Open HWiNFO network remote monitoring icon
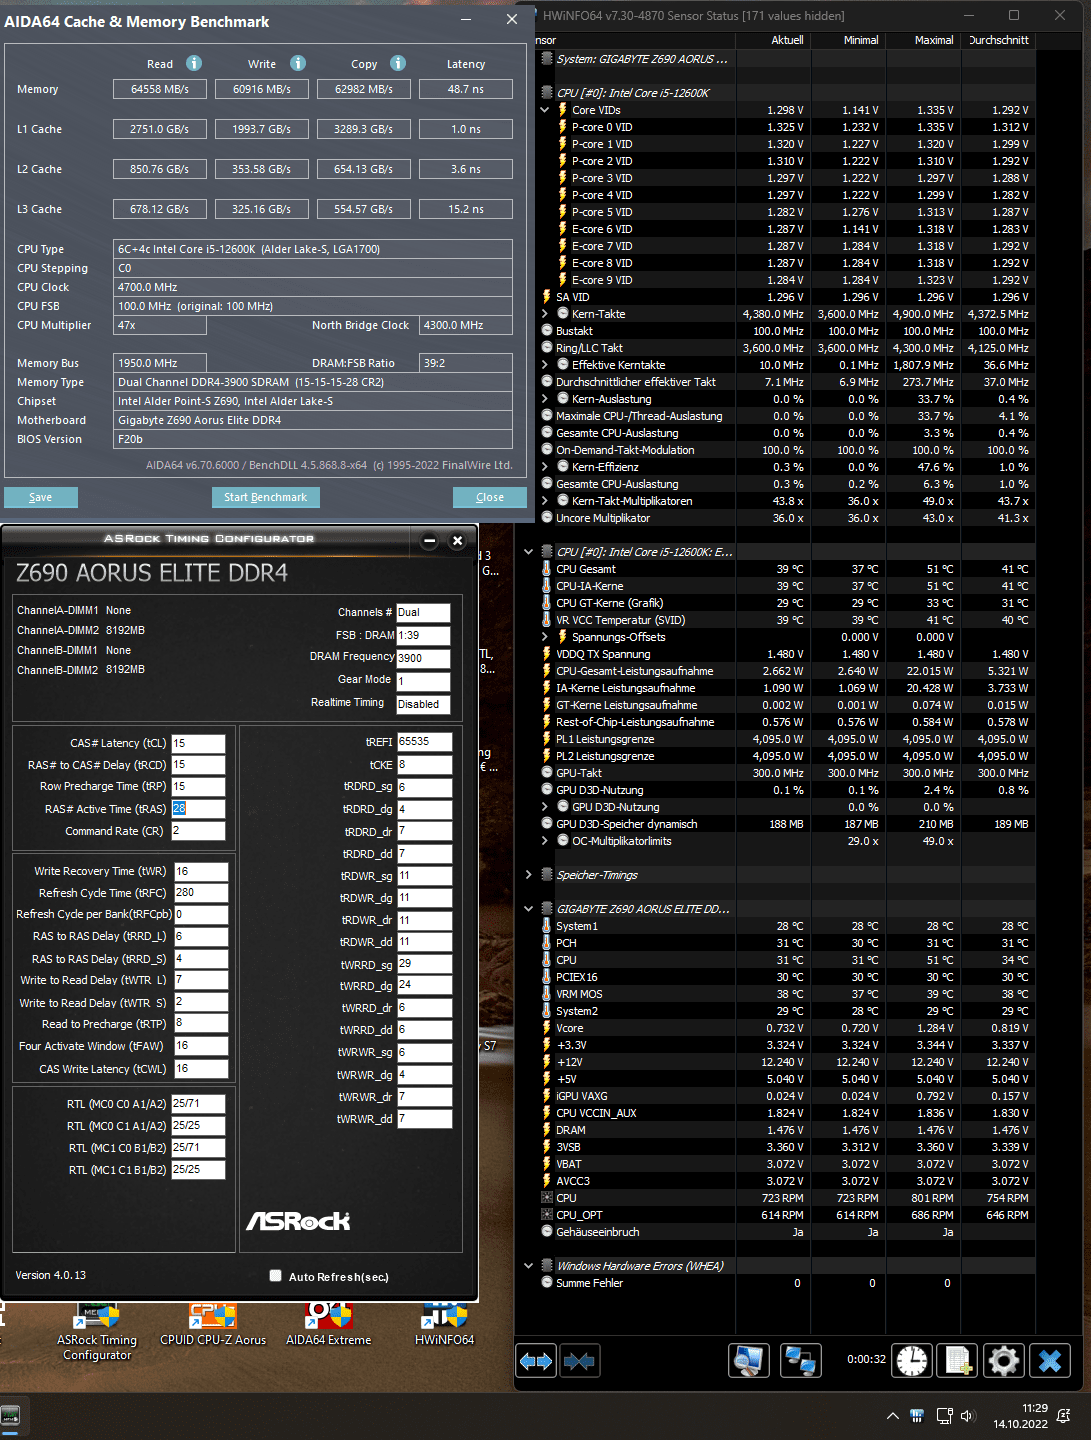 coord(800,1360)
